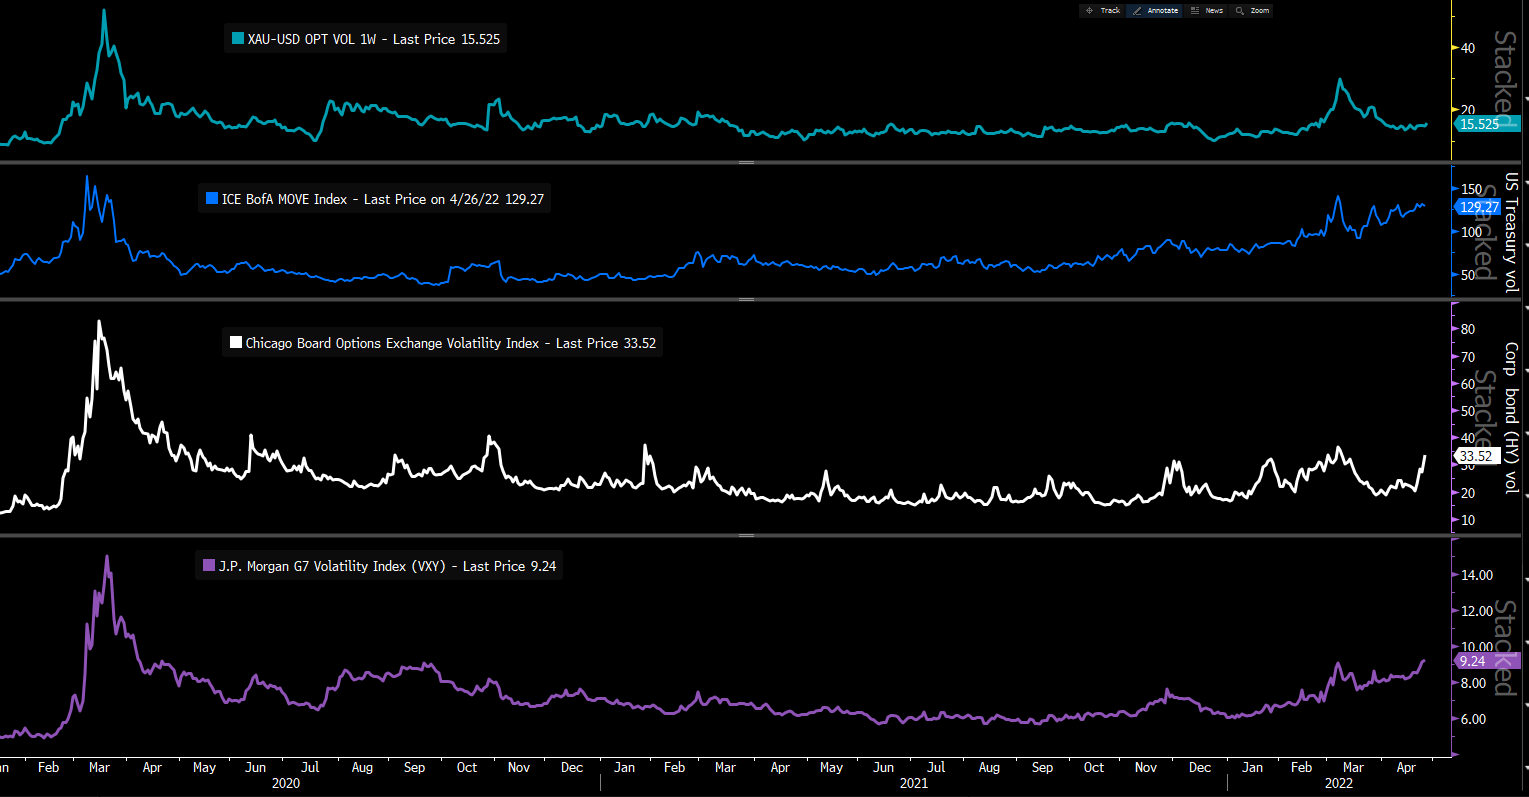Click the 2021 year label on time axis
Viewport: 1529px width, 797px height.
pyautogui.click(x=913, y=783)
